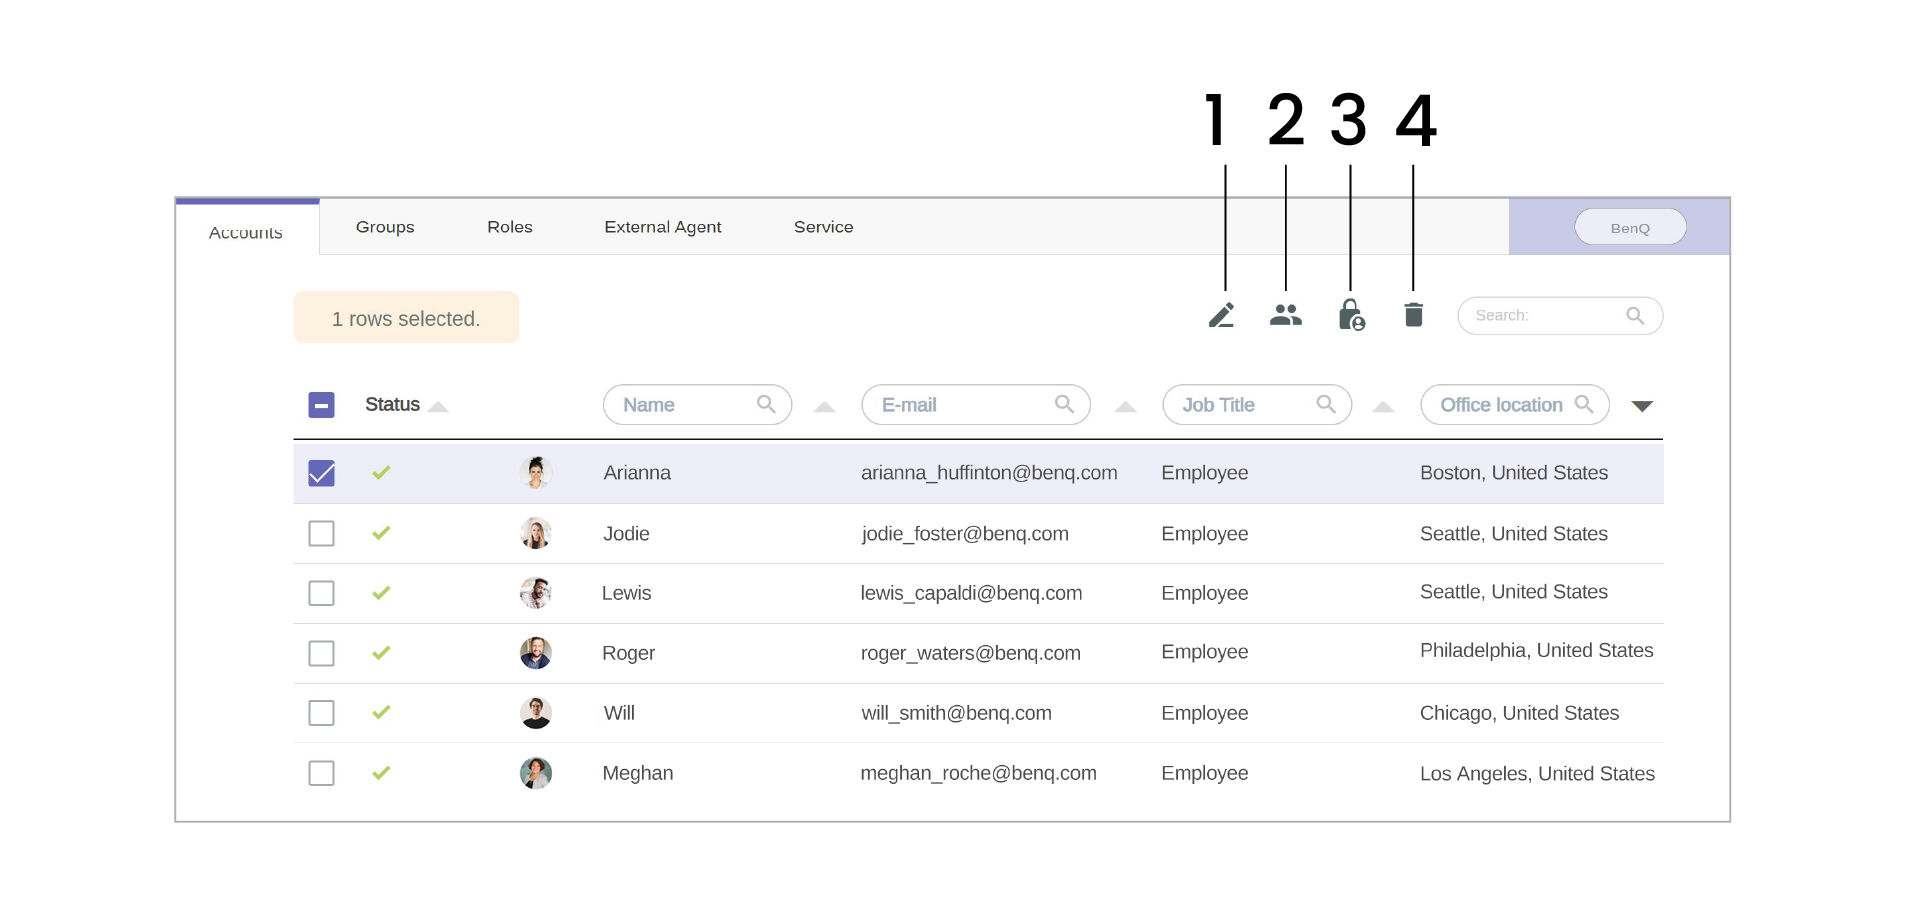
Task: Sort by Status using its arrow
Action: 438,407
